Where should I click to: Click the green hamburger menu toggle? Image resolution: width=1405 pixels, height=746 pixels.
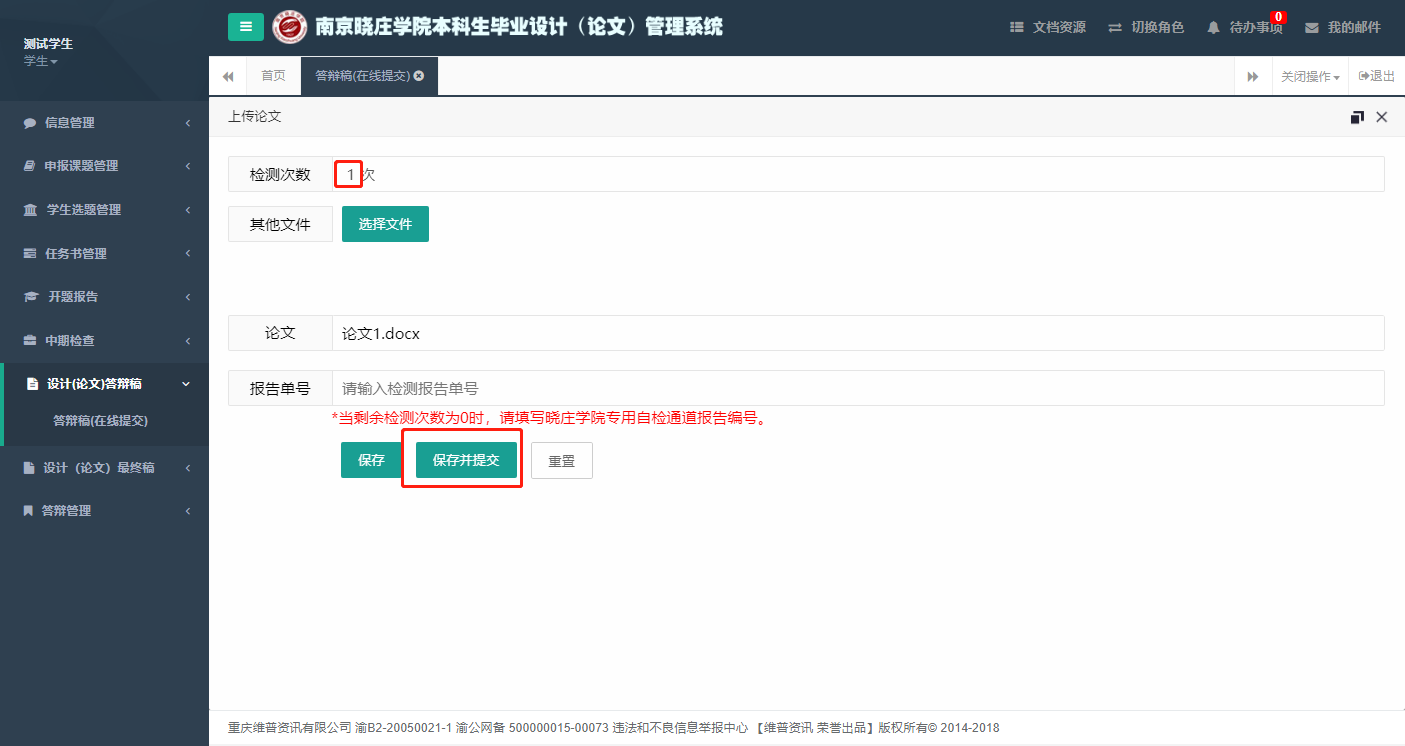point(245,27)
